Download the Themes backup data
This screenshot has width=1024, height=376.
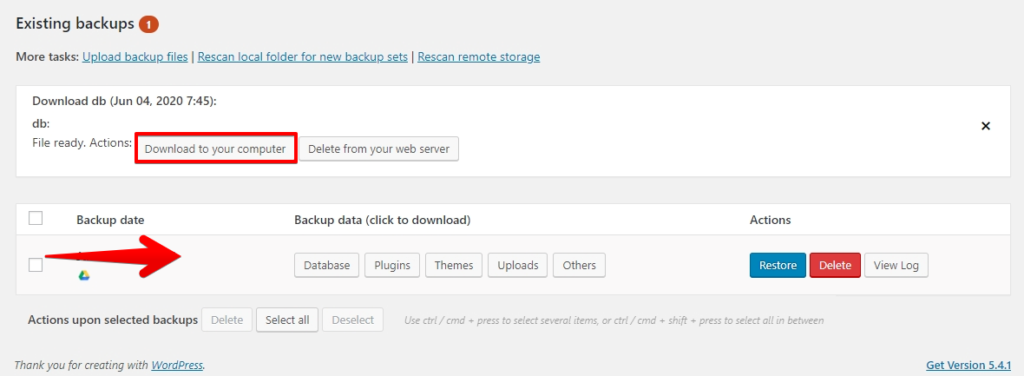tap(454, 266)
